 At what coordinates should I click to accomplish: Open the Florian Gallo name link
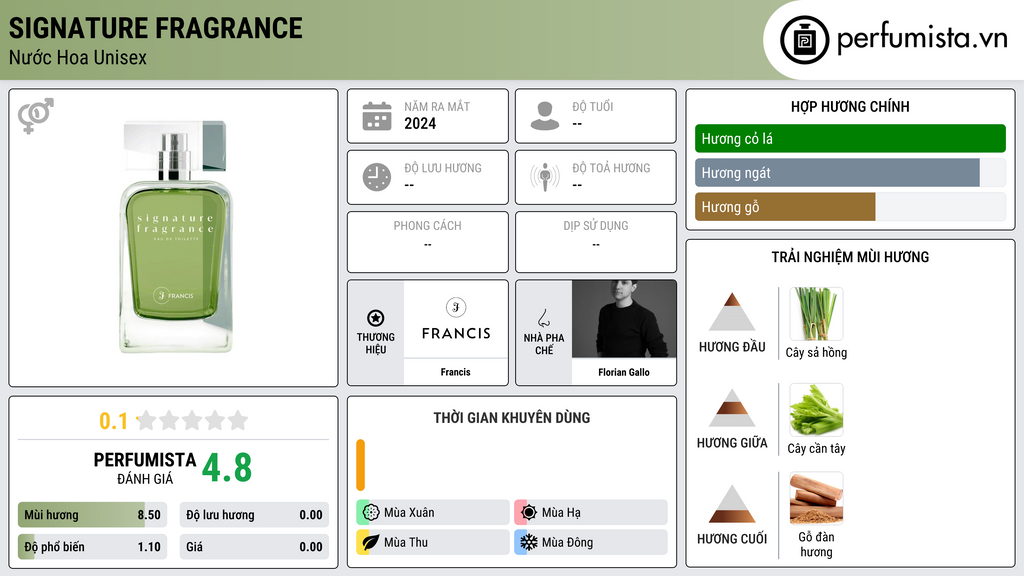pyautogui.click(x=624, y=372)
